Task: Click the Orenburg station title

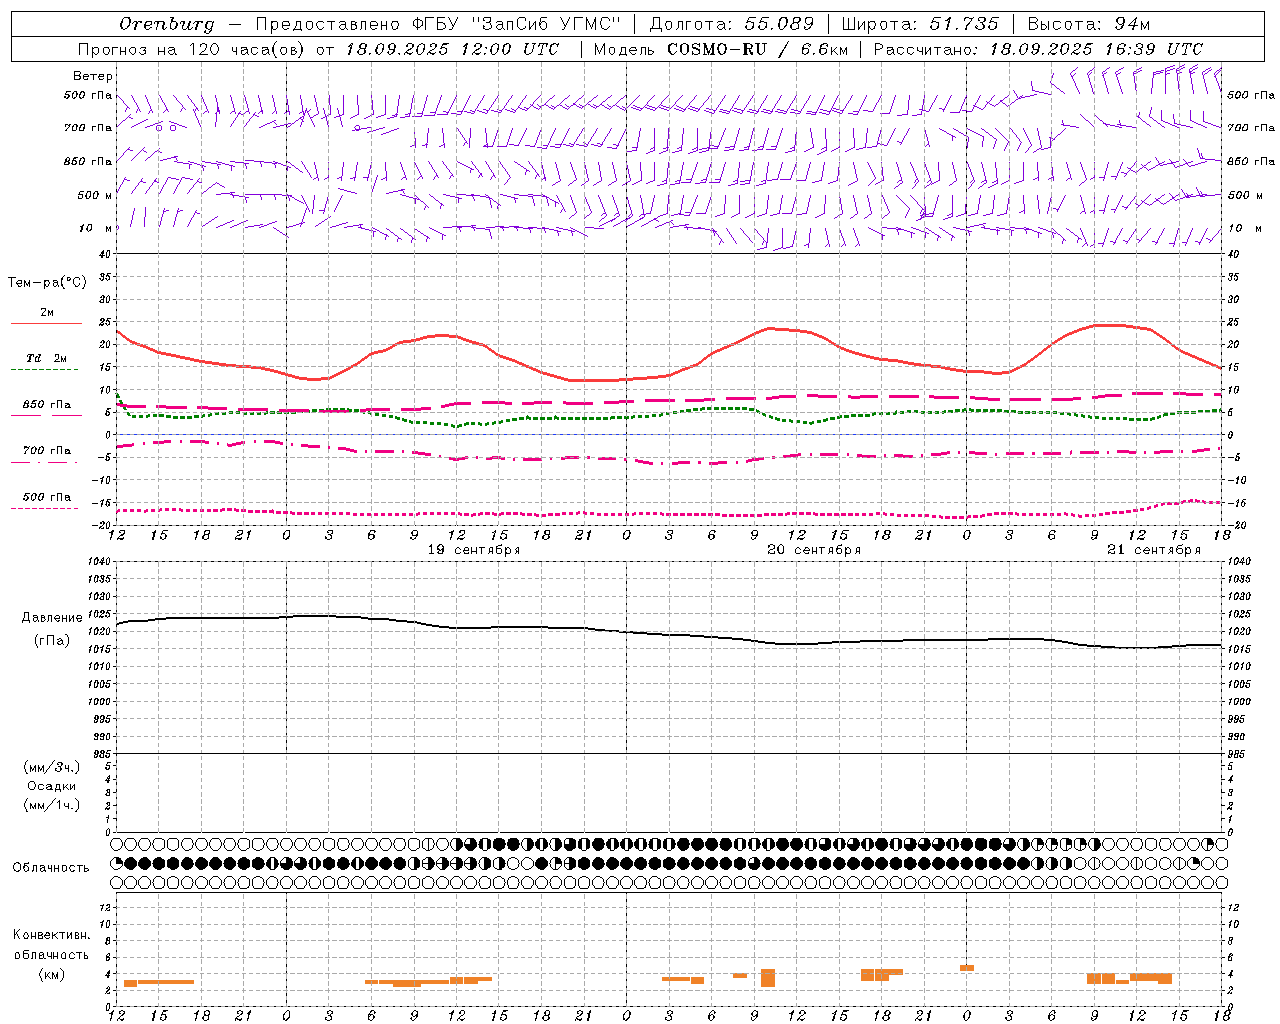Action: click(166, 24)
